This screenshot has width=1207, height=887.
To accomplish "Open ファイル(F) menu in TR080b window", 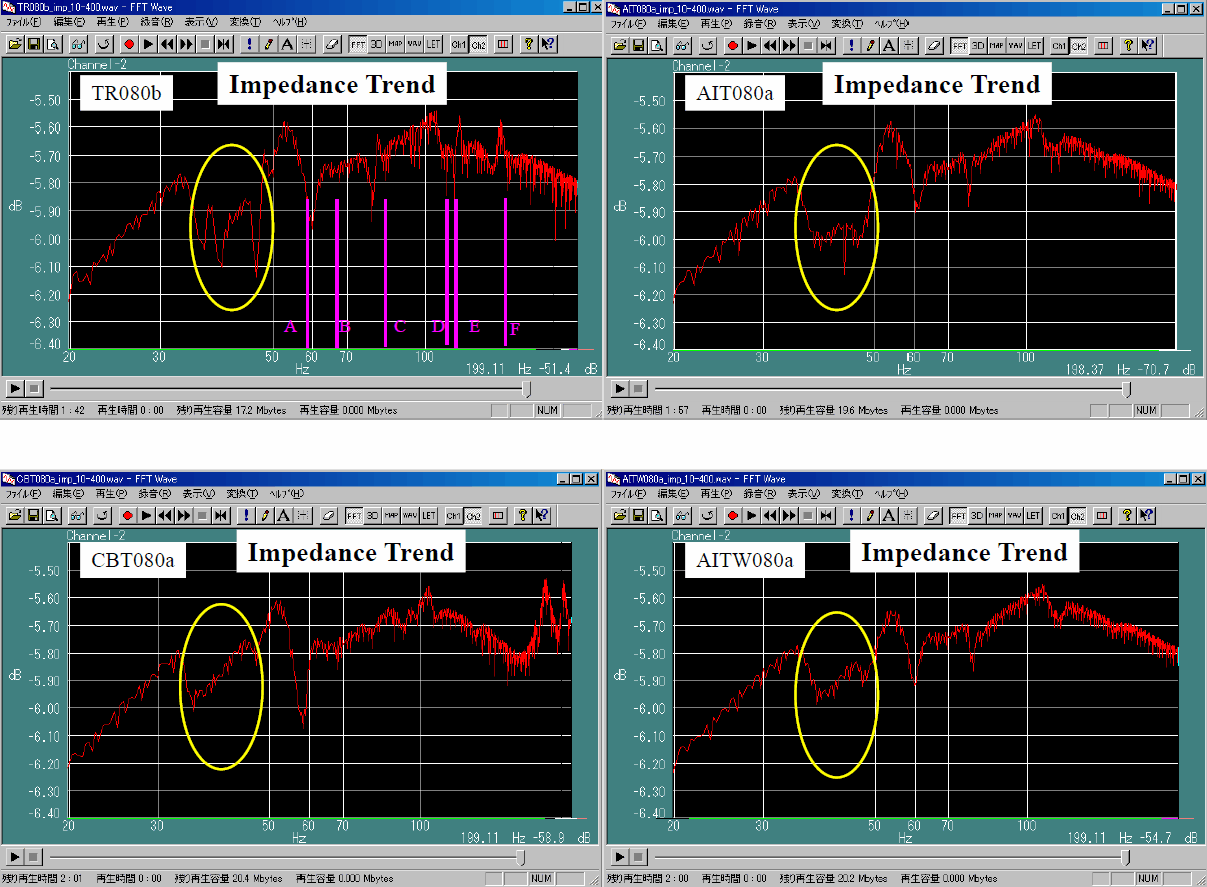I will tap(24, 21).
